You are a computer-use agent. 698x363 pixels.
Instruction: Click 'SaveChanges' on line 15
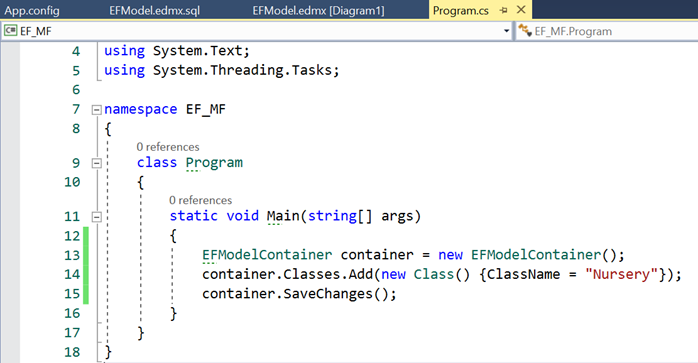(328, 294)
